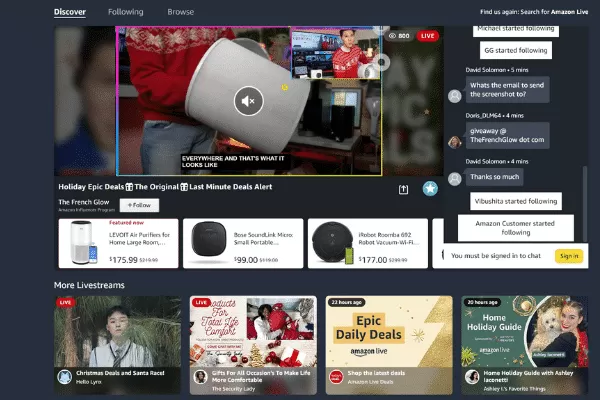The image size is (600, 400).
Task: Click the LIVE badge on the video
Action: pos(427,36)
